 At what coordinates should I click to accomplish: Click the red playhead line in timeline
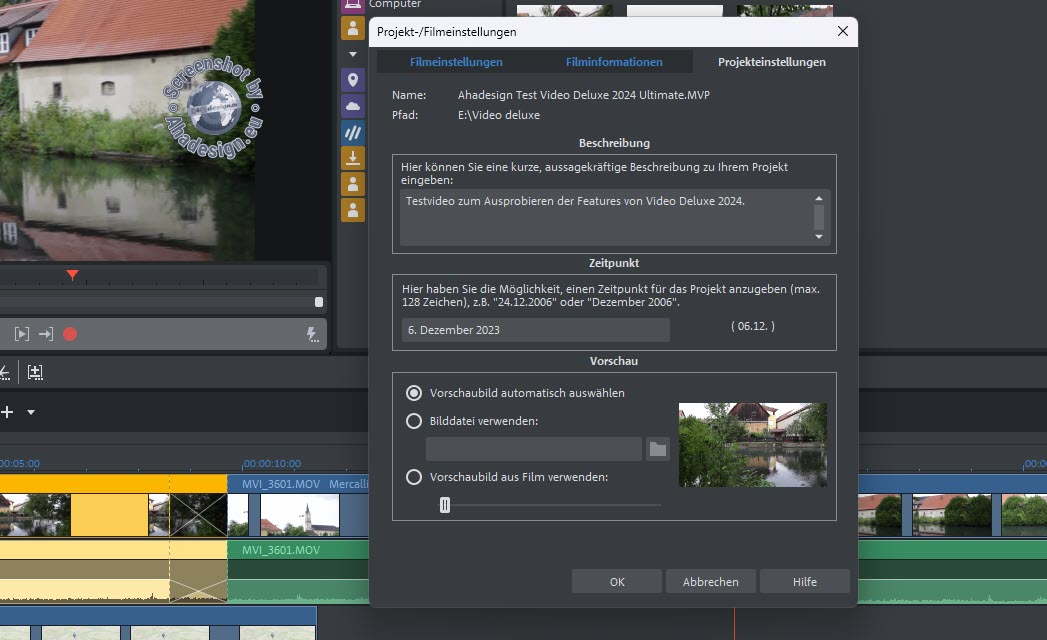[735, 623]
